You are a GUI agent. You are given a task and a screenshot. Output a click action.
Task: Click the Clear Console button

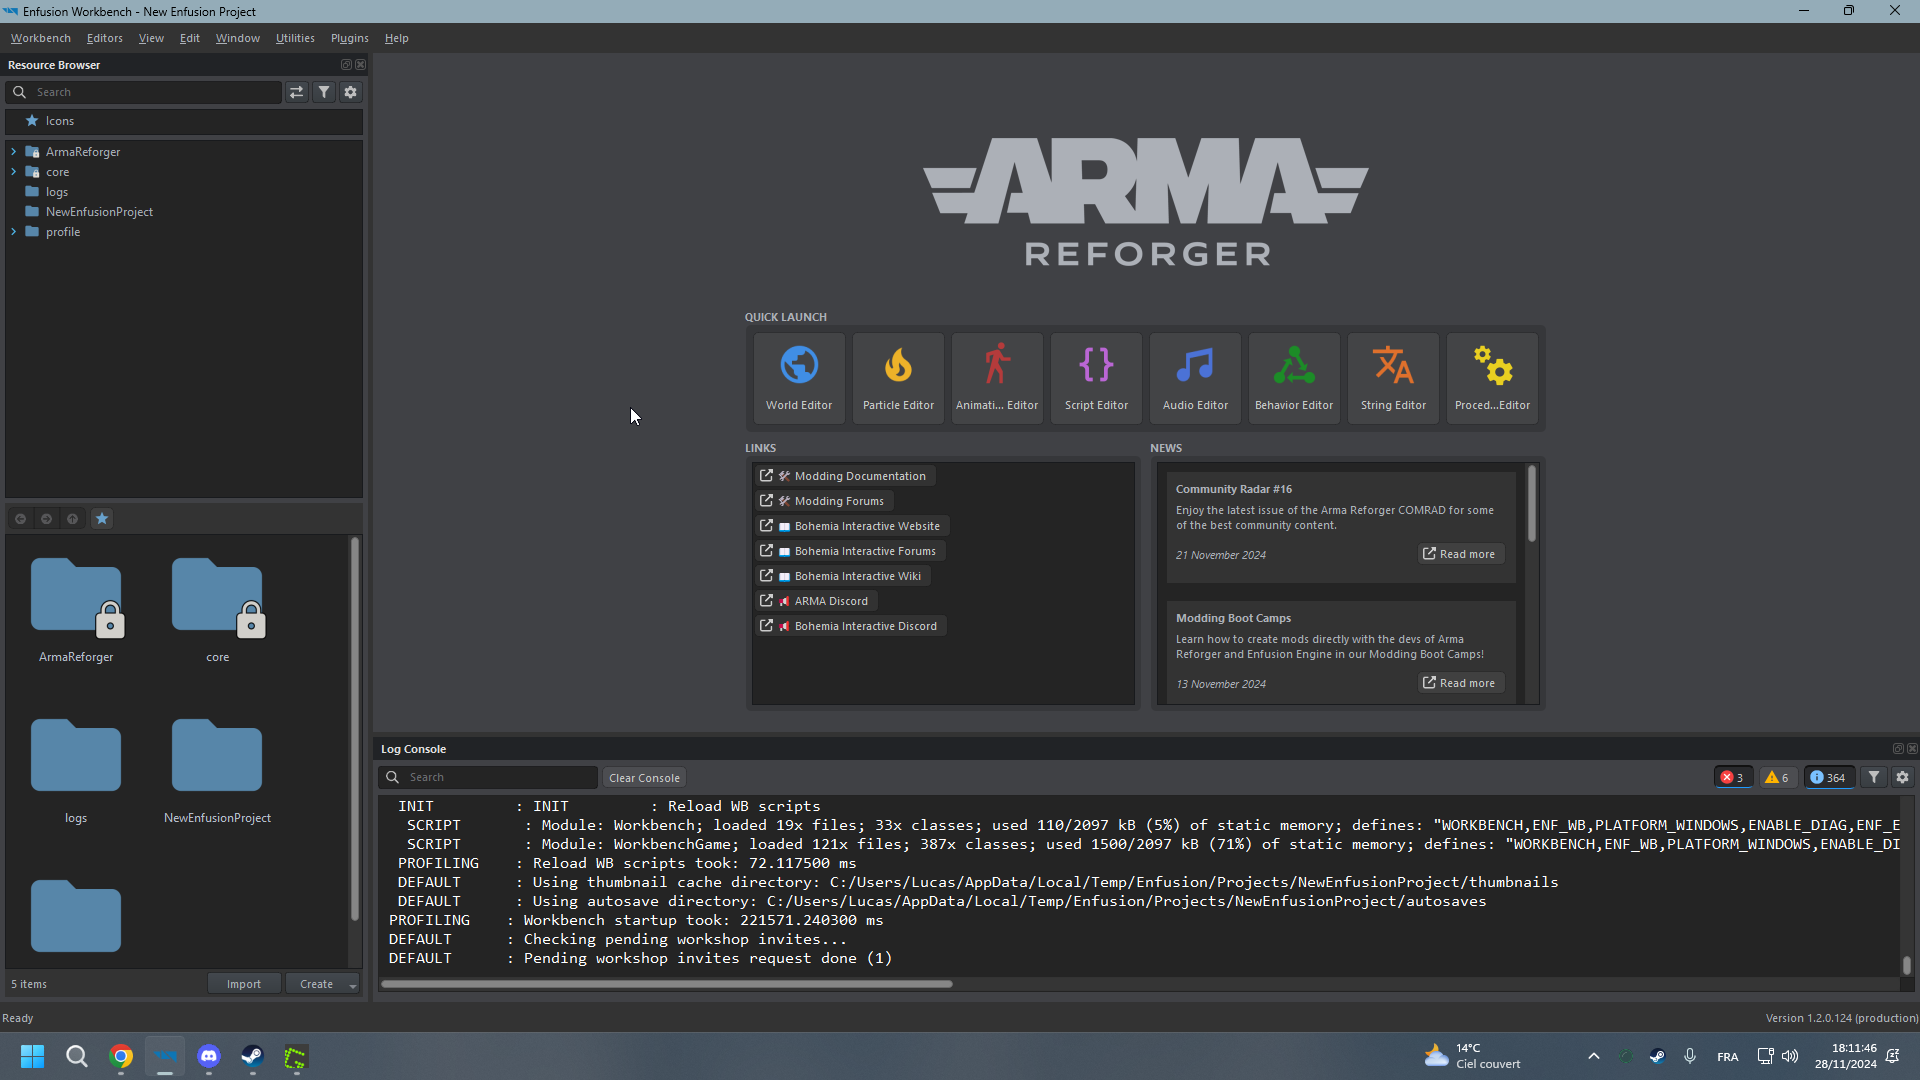click(x=644, y=778)
